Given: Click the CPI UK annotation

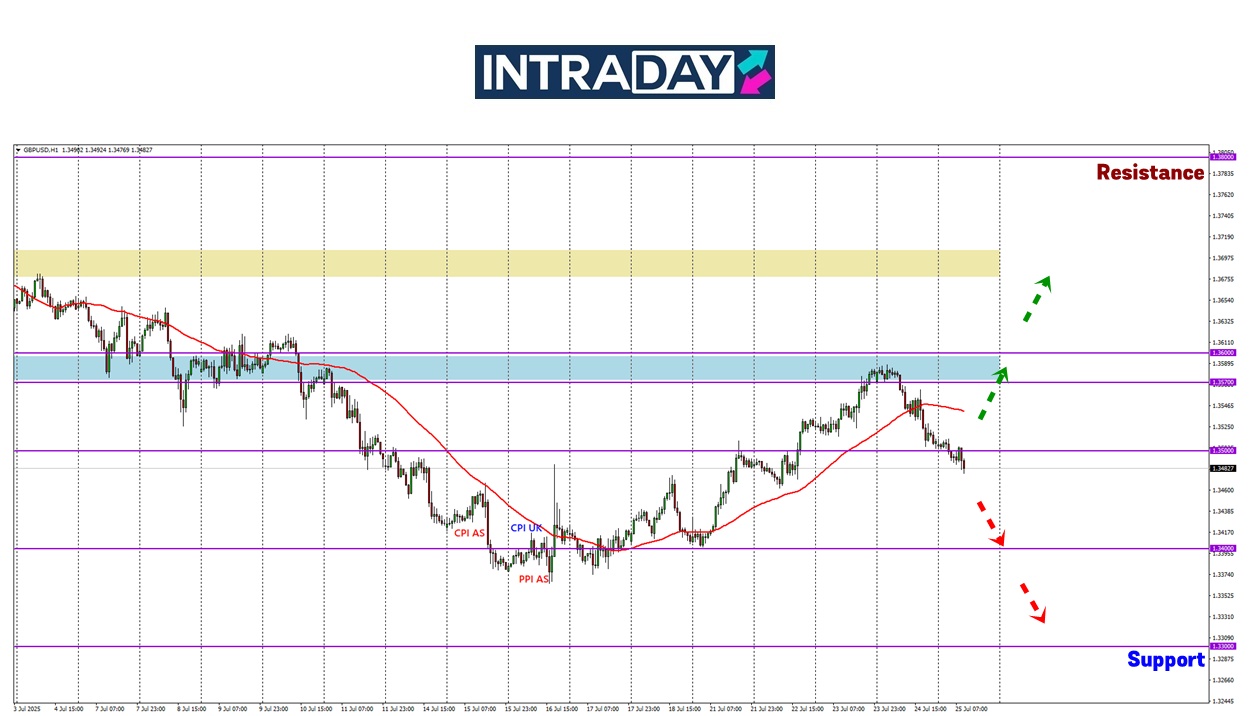Looking at the screenshot, I should (526, 527).
